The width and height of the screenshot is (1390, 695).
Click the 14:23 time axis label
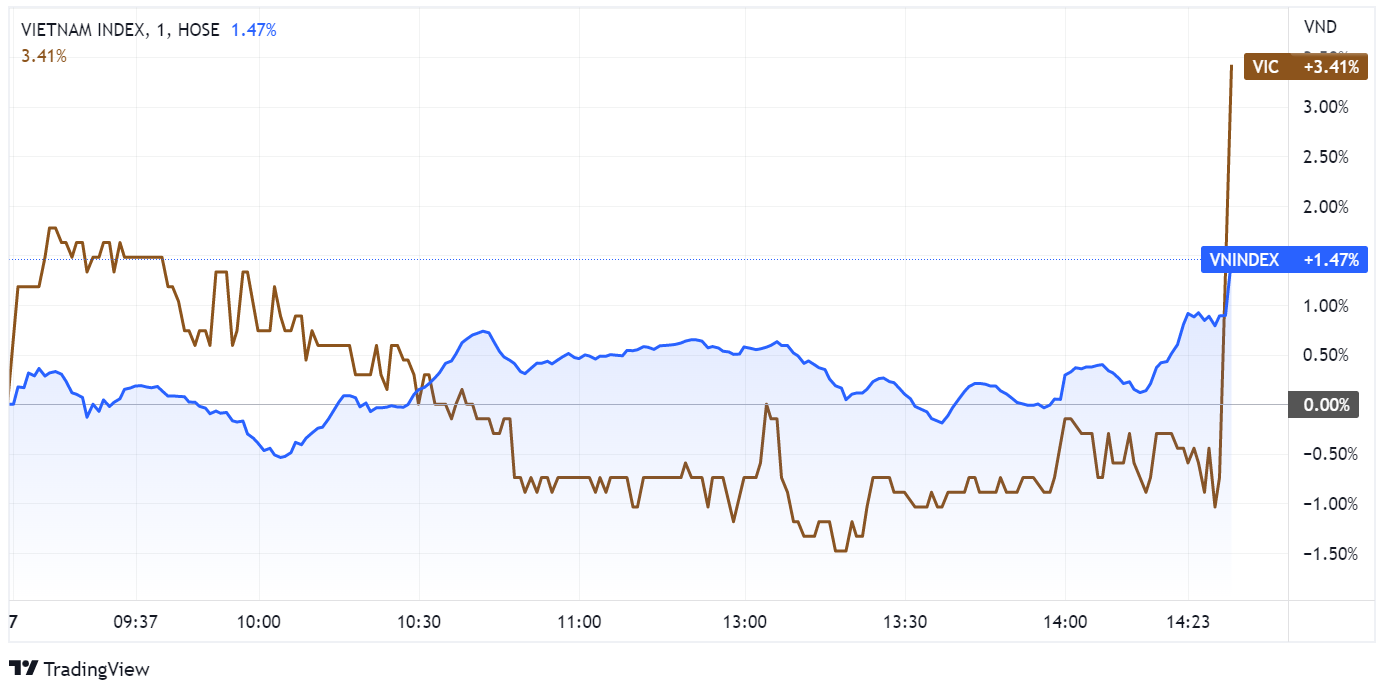(1187, 621)
